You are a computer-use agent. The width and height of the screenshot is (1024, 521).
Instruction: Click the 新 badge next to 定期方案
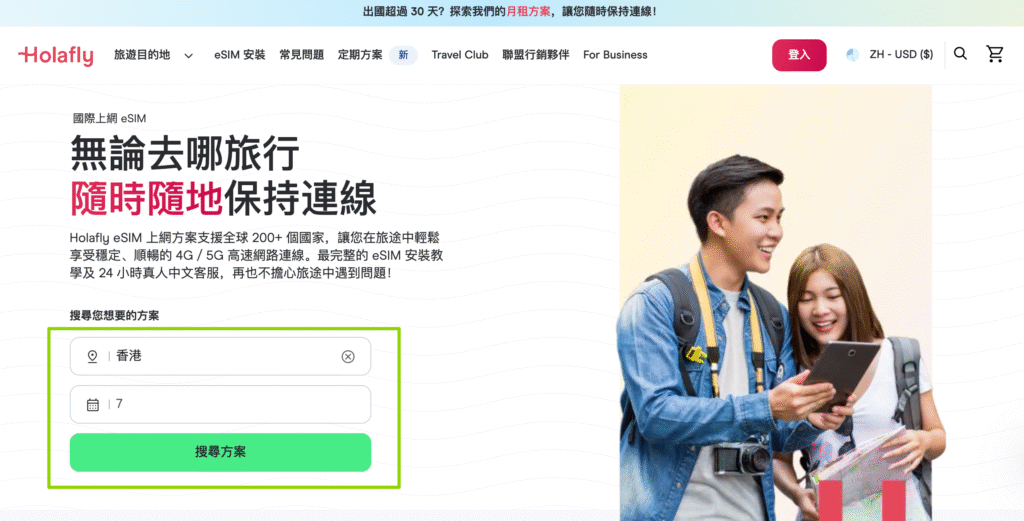pyautogui.click(x=403, y=55)
